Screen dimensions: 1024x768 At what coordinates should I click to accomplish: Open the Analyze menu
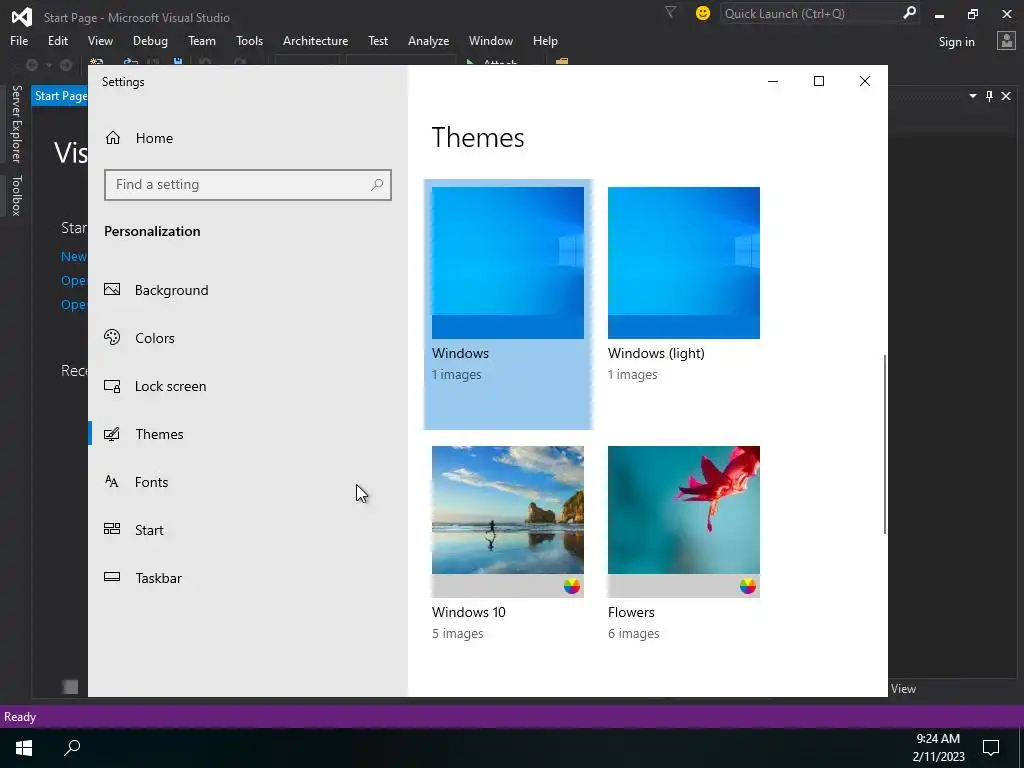(428, 40)
